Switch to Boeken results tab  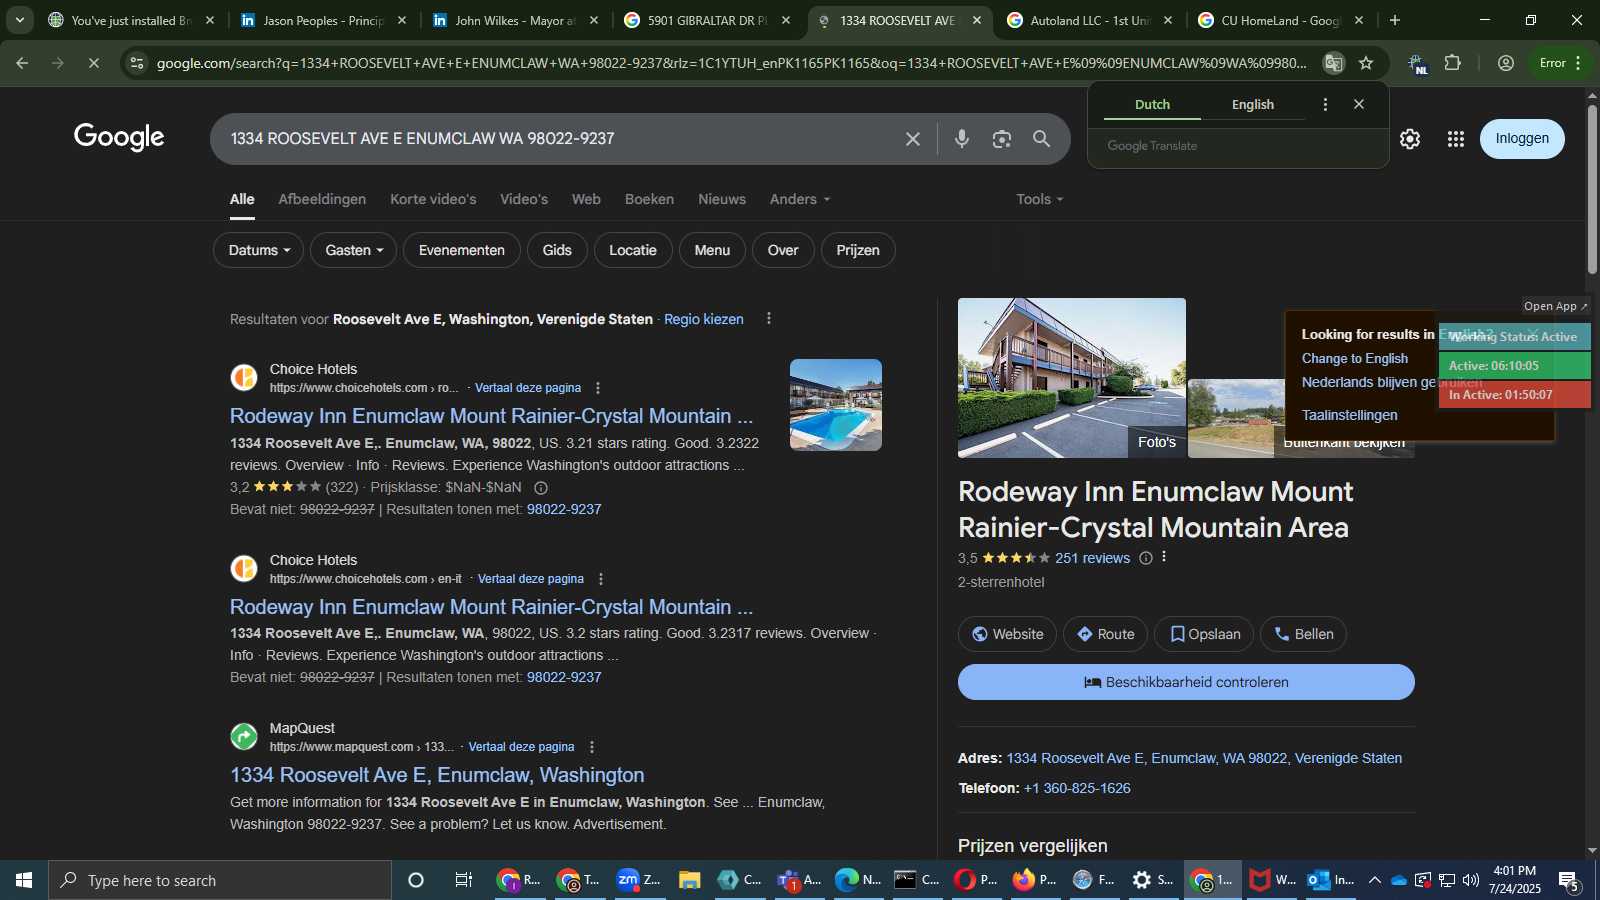(x=649, y=199)
